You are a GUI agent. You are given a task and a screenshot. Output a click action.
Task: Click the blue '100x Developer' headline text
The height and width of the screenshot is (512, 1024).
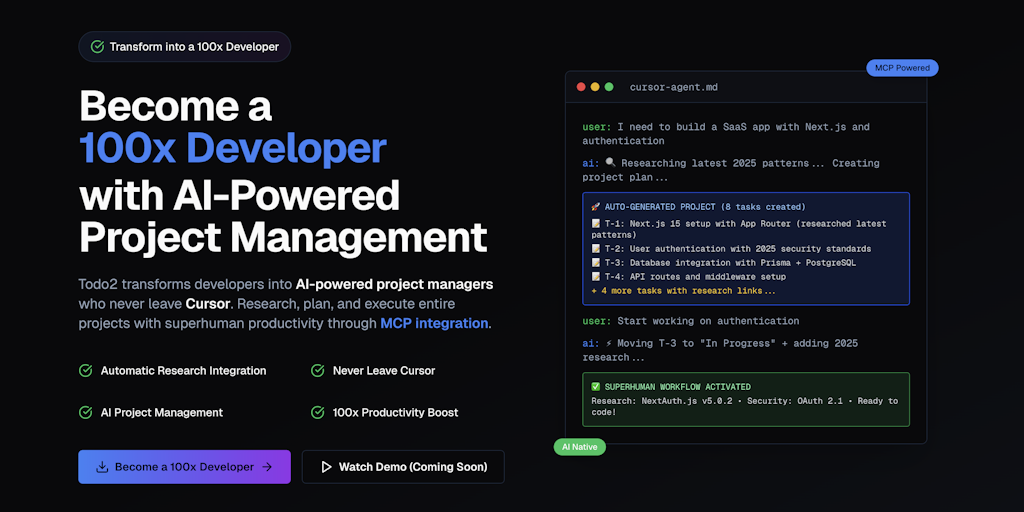click(232, 148)
